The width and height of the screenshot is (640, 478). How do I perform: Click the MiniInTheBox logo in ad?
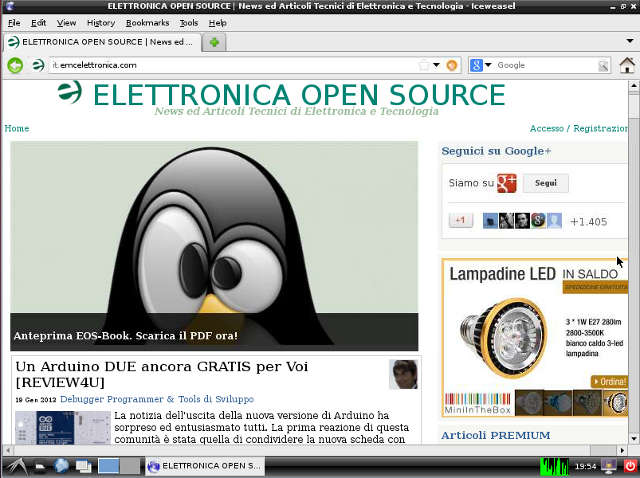478,404
